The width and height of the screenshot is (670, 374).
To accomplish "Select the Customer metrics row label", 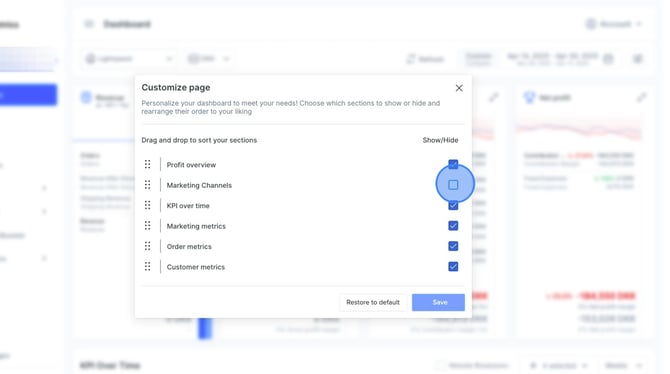I will tap(196, 267).
